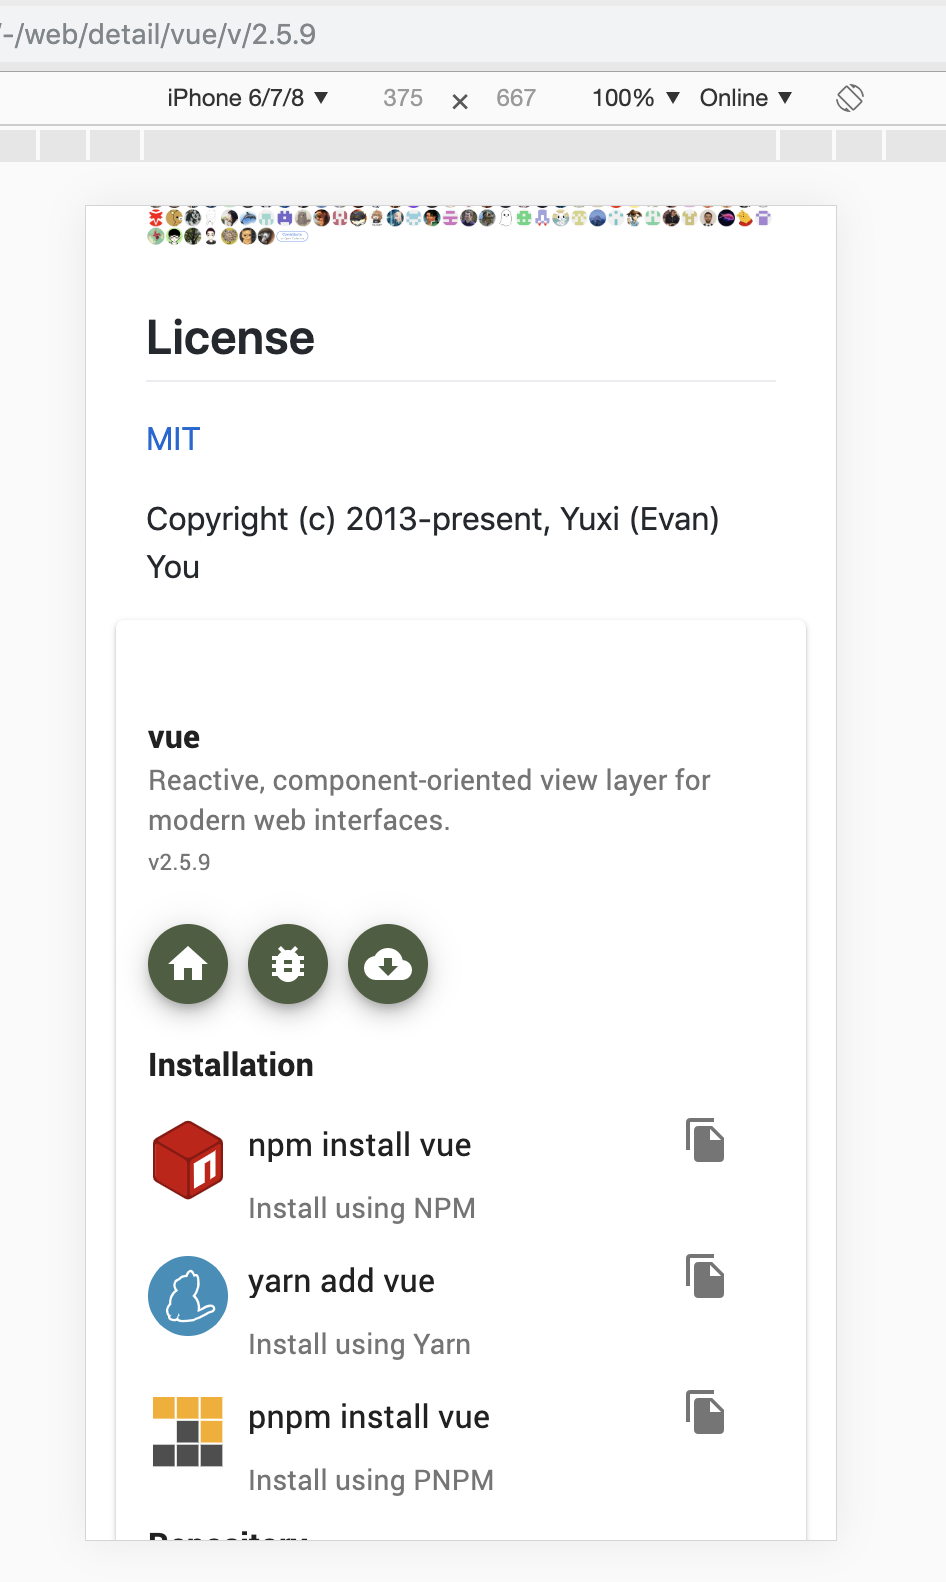Open the Online throttling dropdown
The height and width of the screenshot is (1582, 946).
point(746,98)
